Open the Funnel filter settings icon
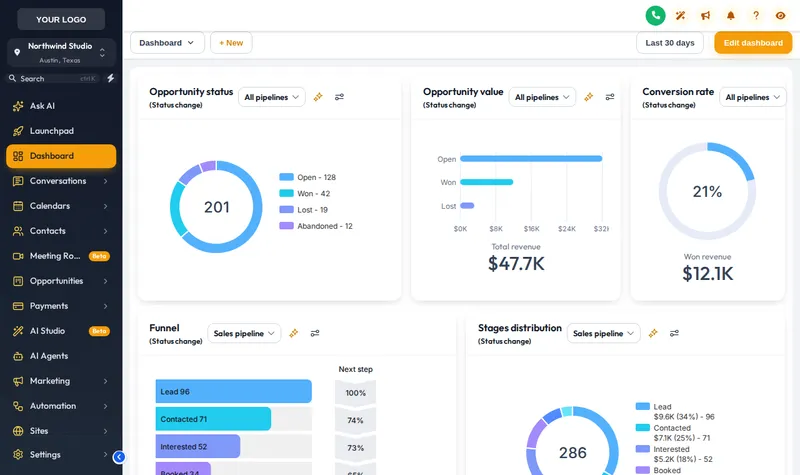This screenshot has width=800, height=475. [x=315, y=333]
